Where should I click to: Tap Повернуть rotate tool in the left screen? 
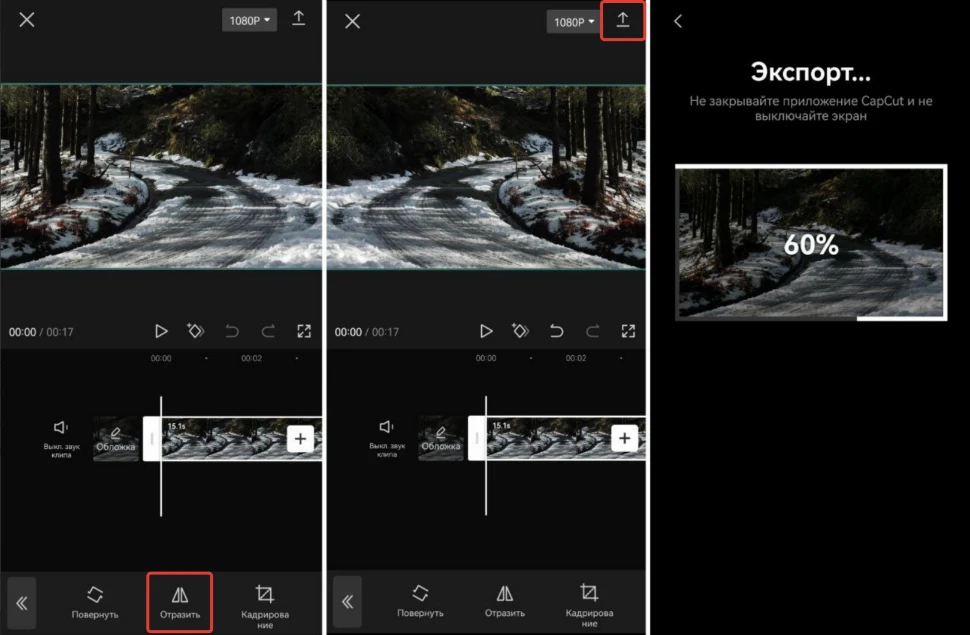click(x=95, y=602)
